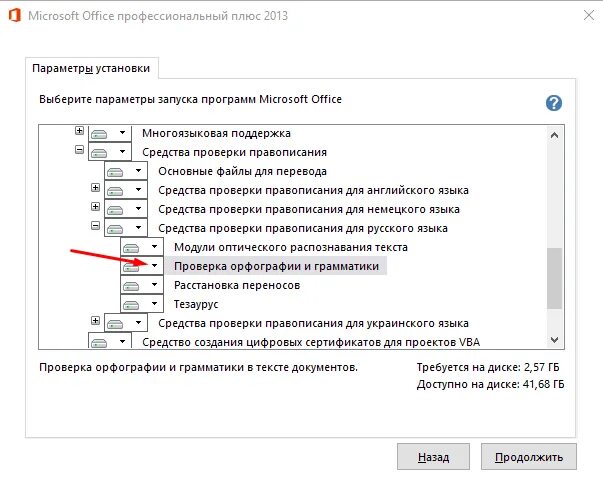Select the Параметры установки tab

click(x=91, y=68)
